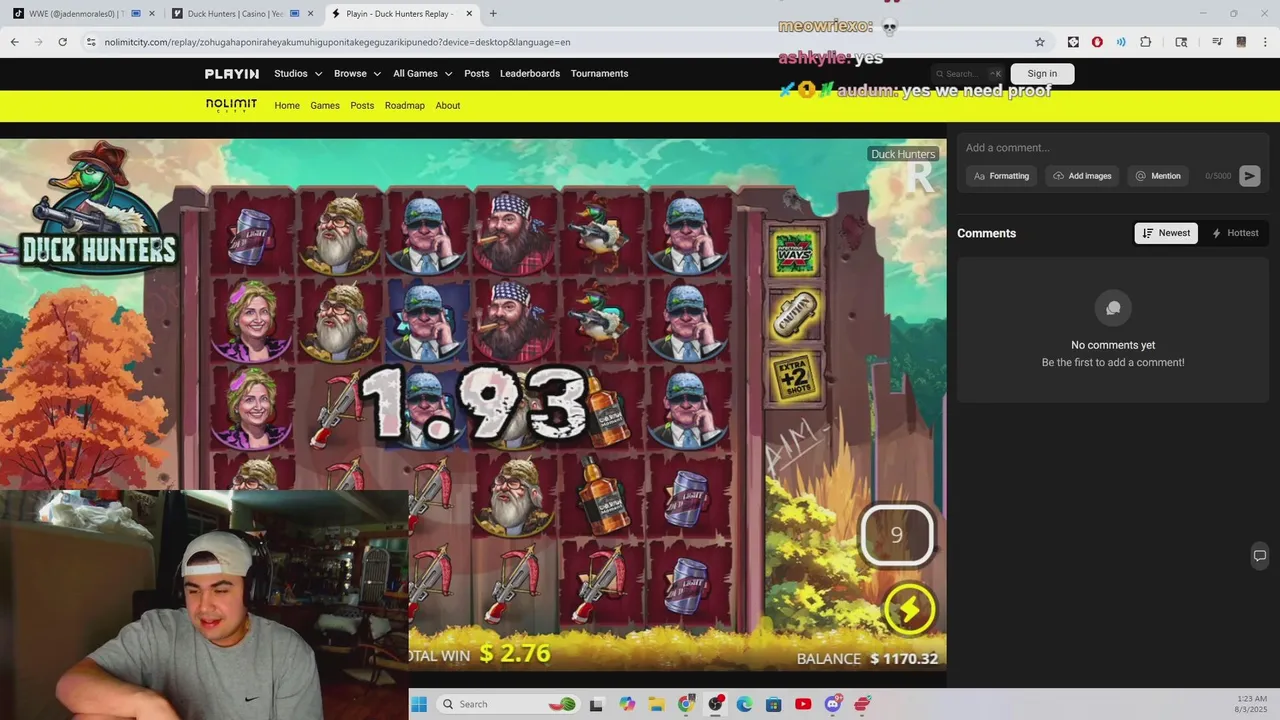Open the Chrome extensions puzzle icon
1280x720 pixels.
click(x=1145, y=42)
